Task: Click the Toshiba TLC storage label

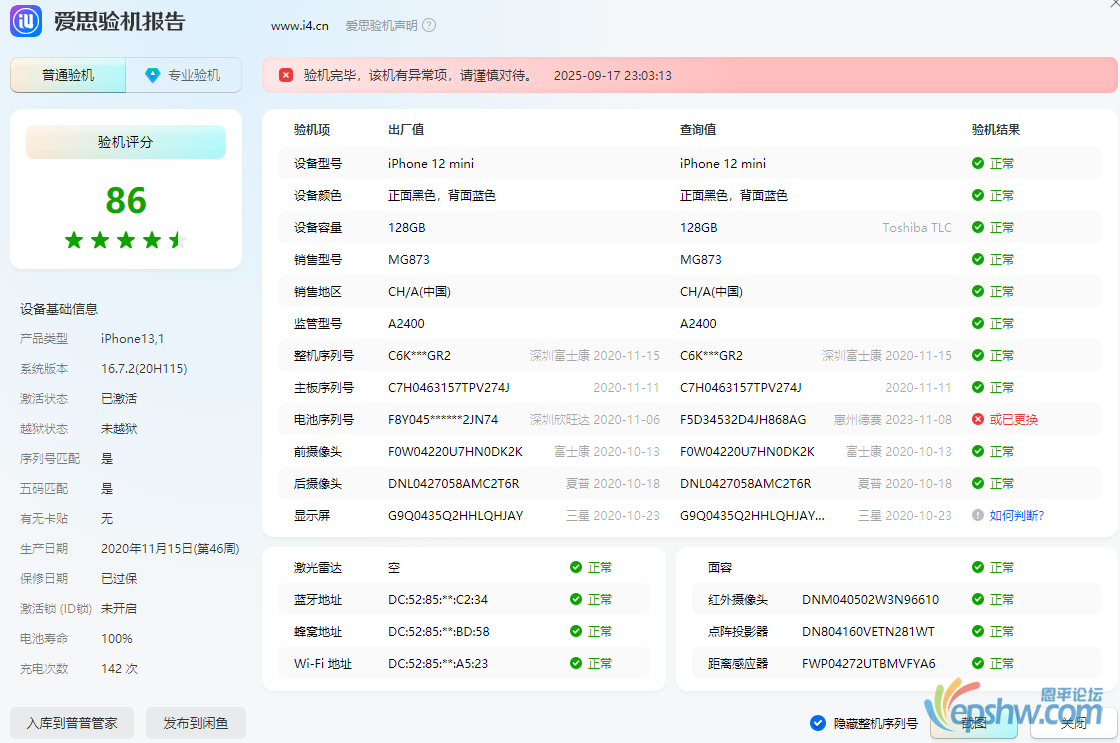Action: coord(916,227)
